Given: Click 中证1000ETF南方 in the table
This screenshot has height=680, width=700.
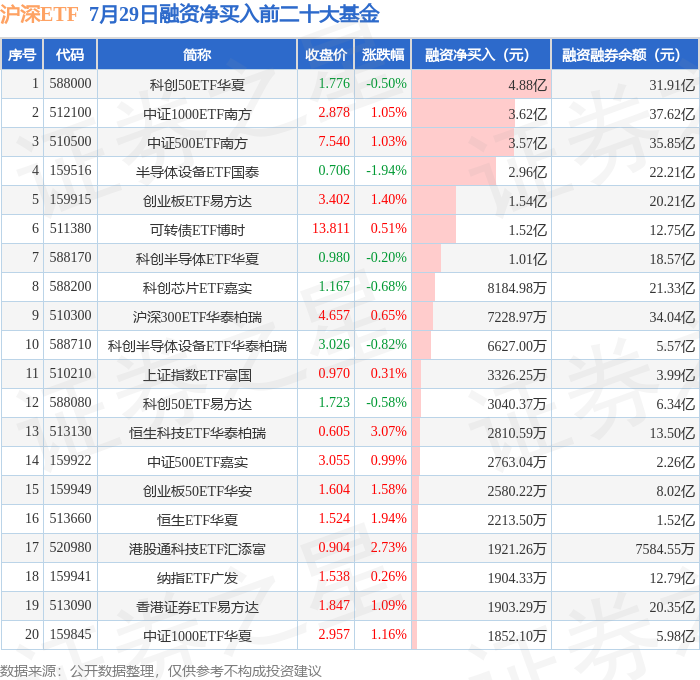Looking at the screenshot, I should coord(197,114).
